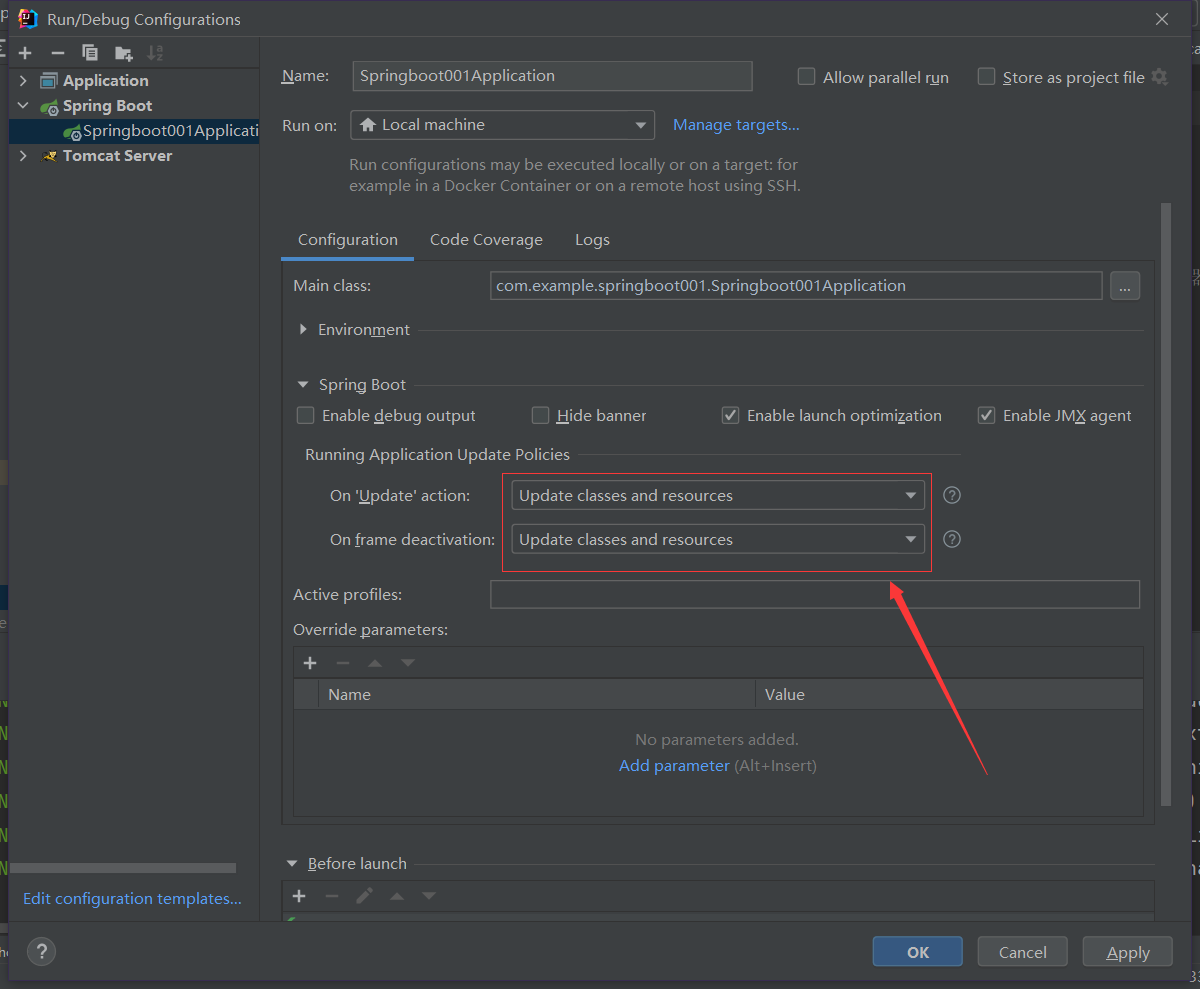The height and width of the screenshot is (989, 1200).
Task: Click the Add parameter link
Action: coord(674,766)
